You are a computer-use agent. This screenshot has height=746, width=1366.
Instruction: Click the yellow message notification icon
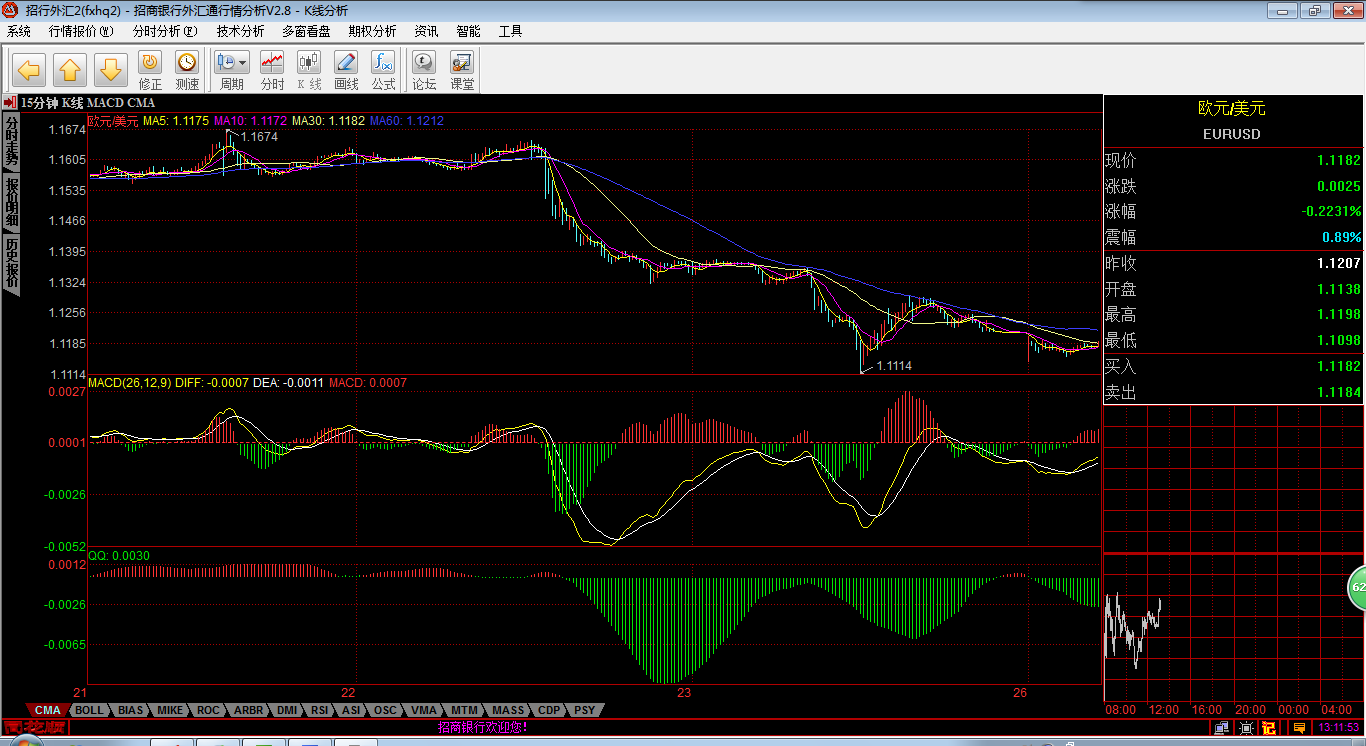click(1299, 728)
